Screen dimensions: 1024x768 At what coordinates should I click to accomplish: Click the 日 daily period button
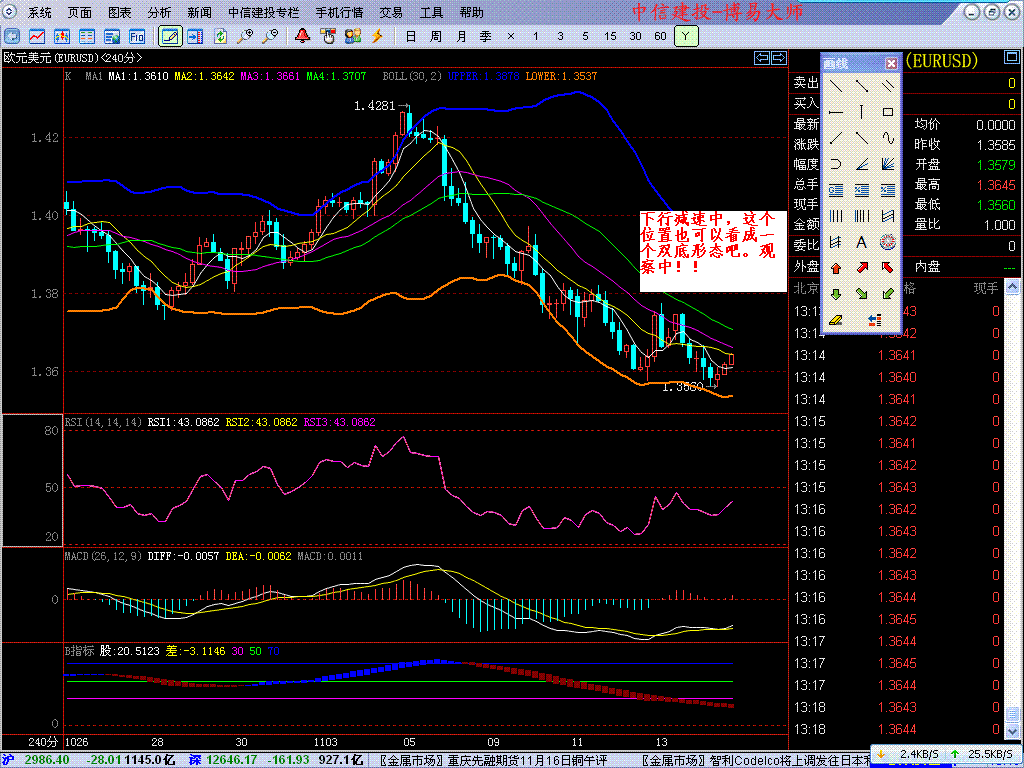pyautogui.click(x=410, y=36)
